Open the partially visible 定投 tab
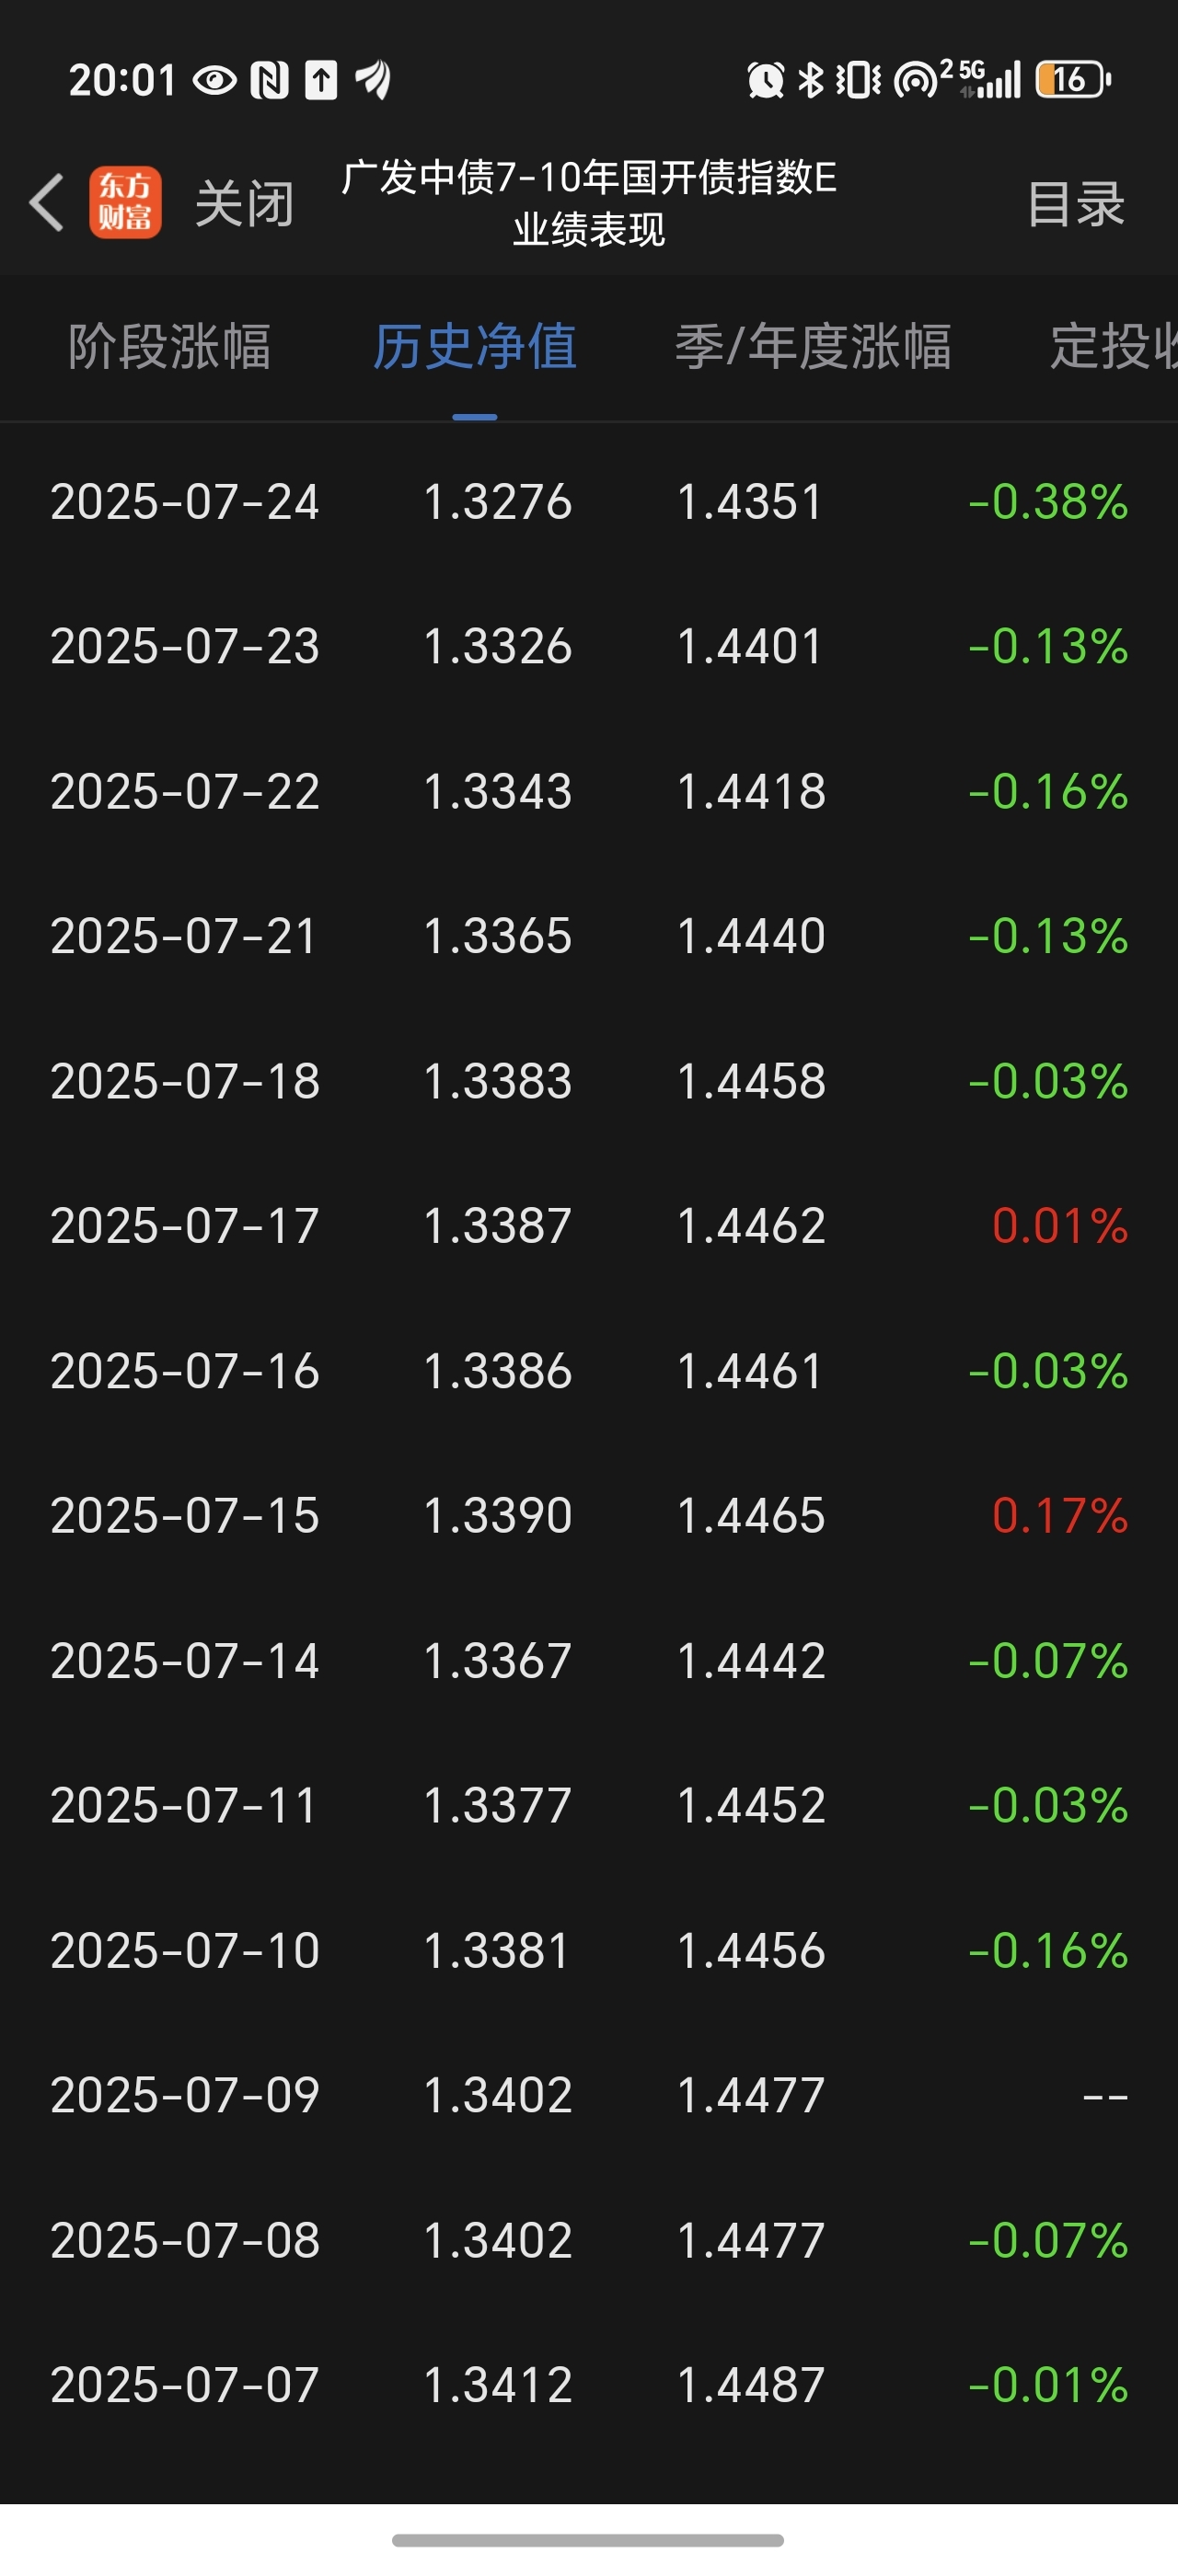 [1113, 347]
